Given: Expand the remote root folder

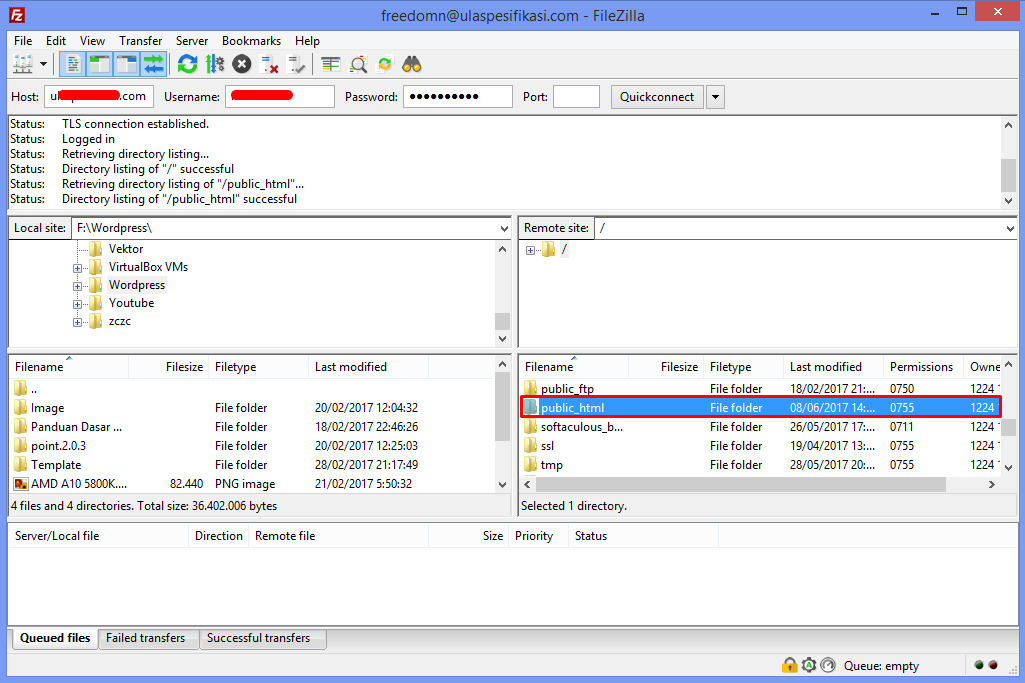Looking at the screenshot, I should tap(530, 250).
